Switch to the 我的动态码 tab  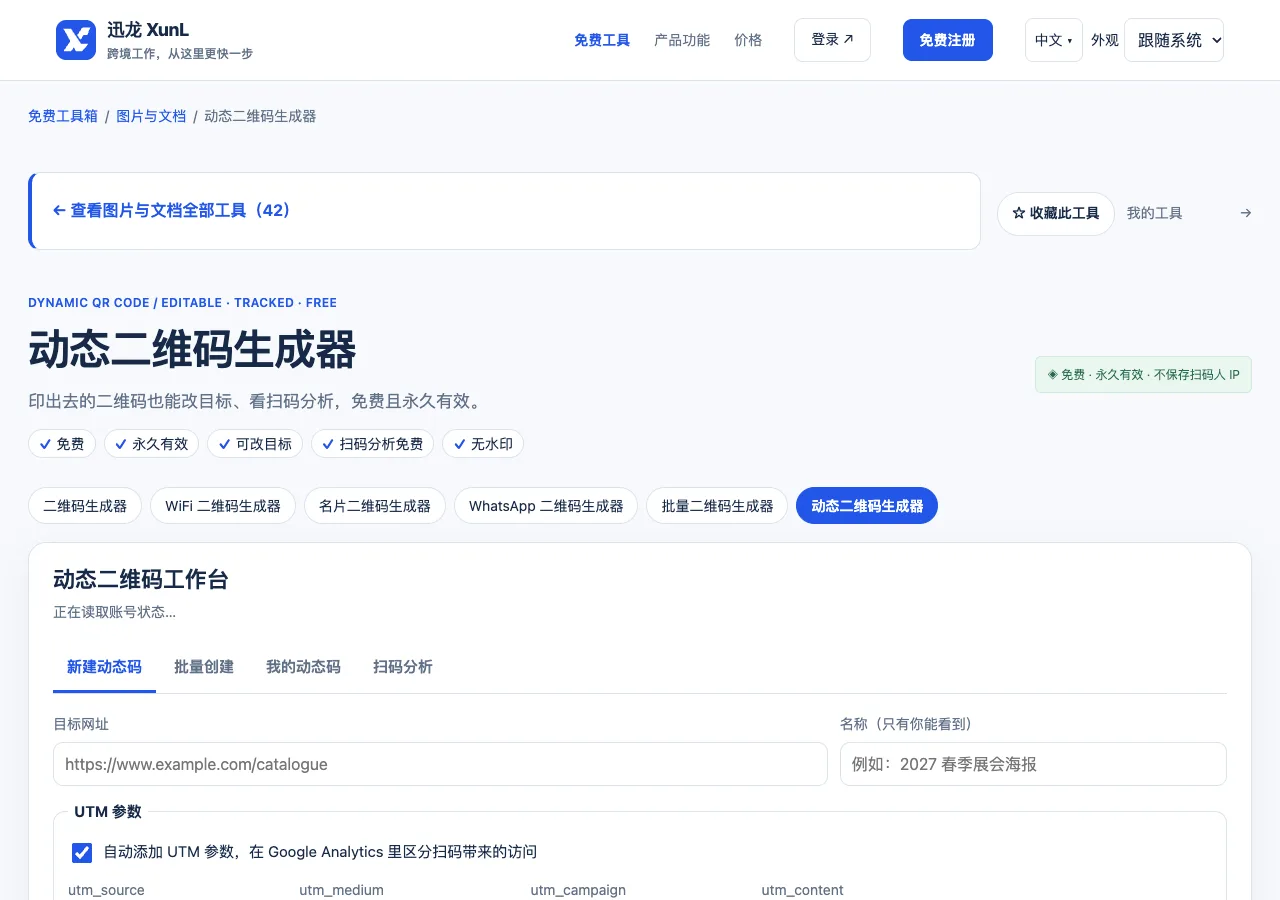303,667
